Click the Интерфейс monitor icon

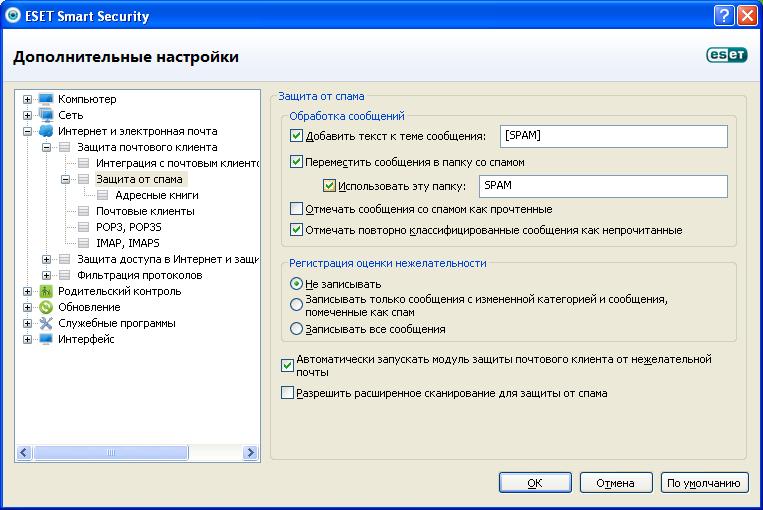pyautogui.click(x=46, y=339)
